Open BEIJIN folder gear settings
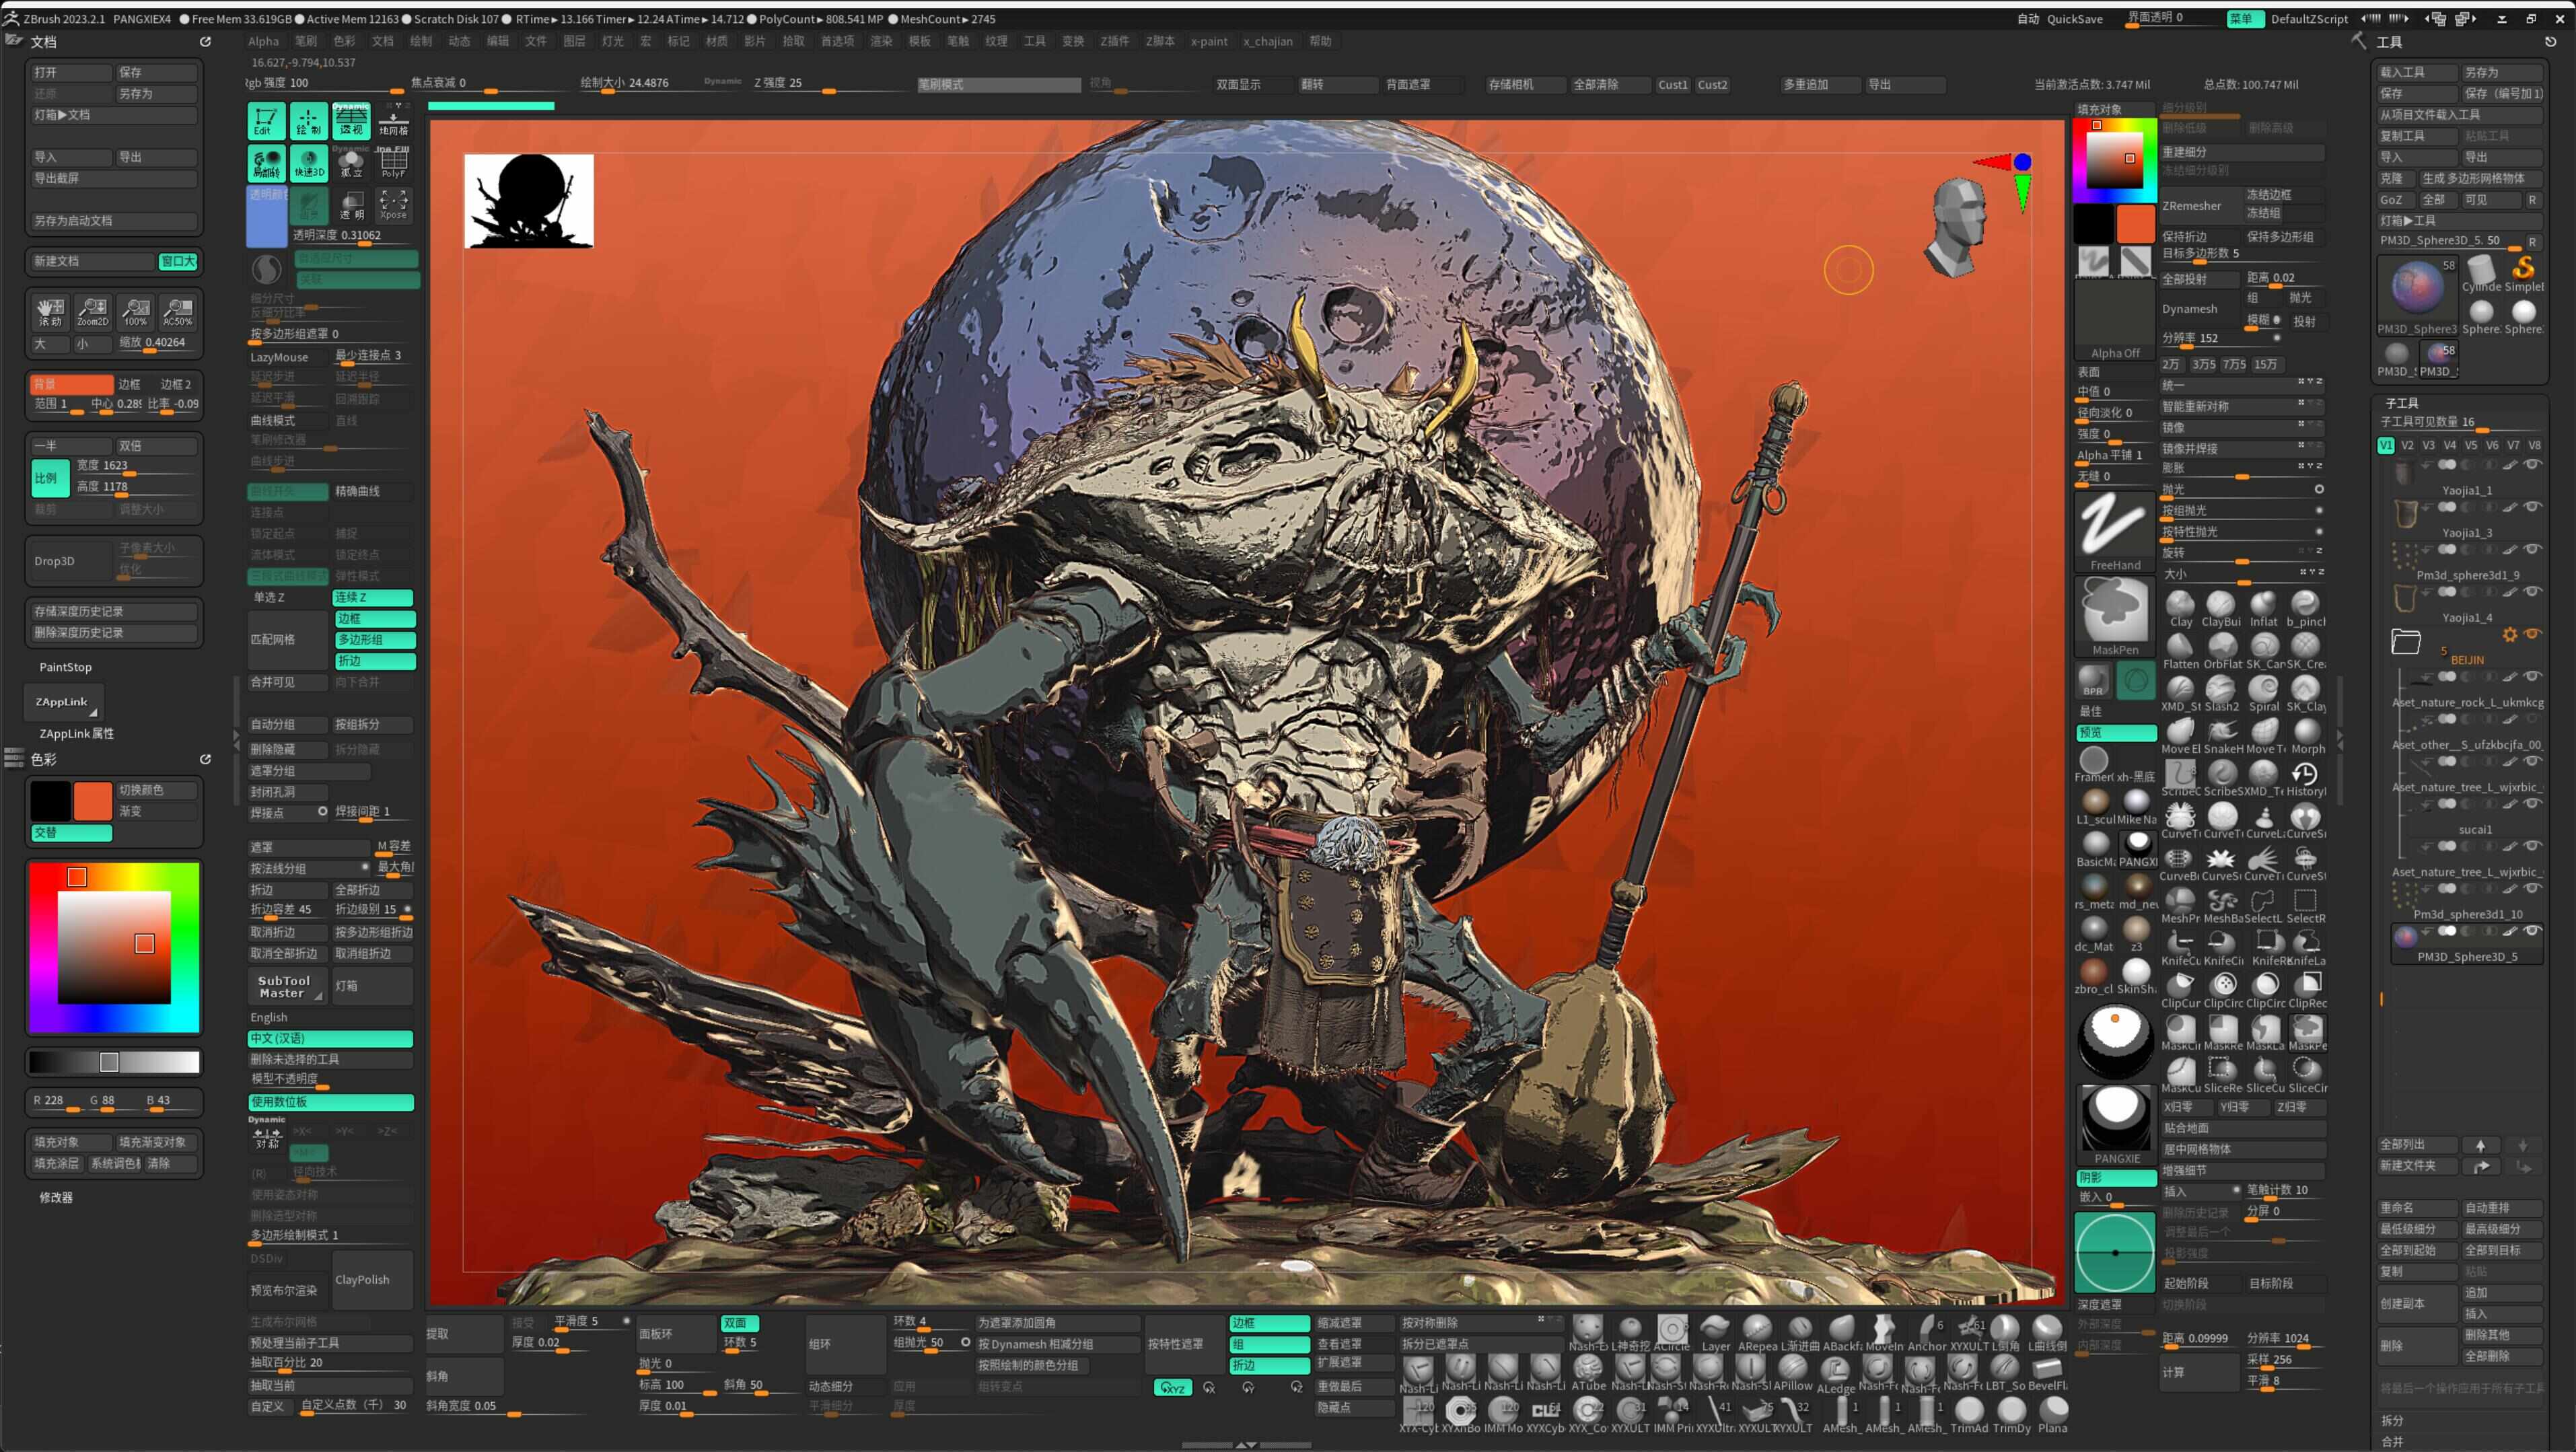The height and width of the screenshot is (1452, 2576). [2509, 634]
